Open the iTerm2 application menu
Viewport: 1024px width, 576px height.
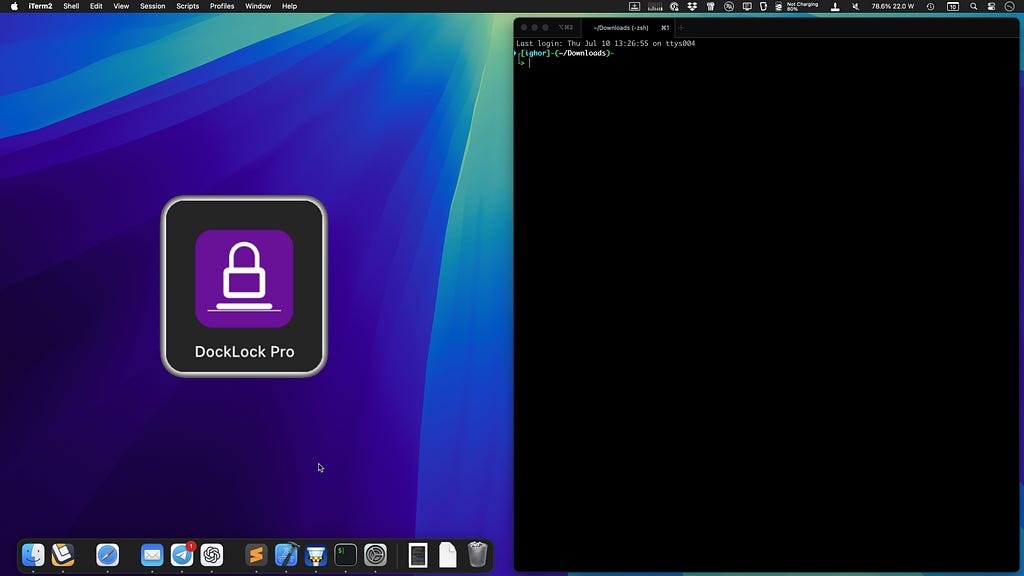point(40,7)
